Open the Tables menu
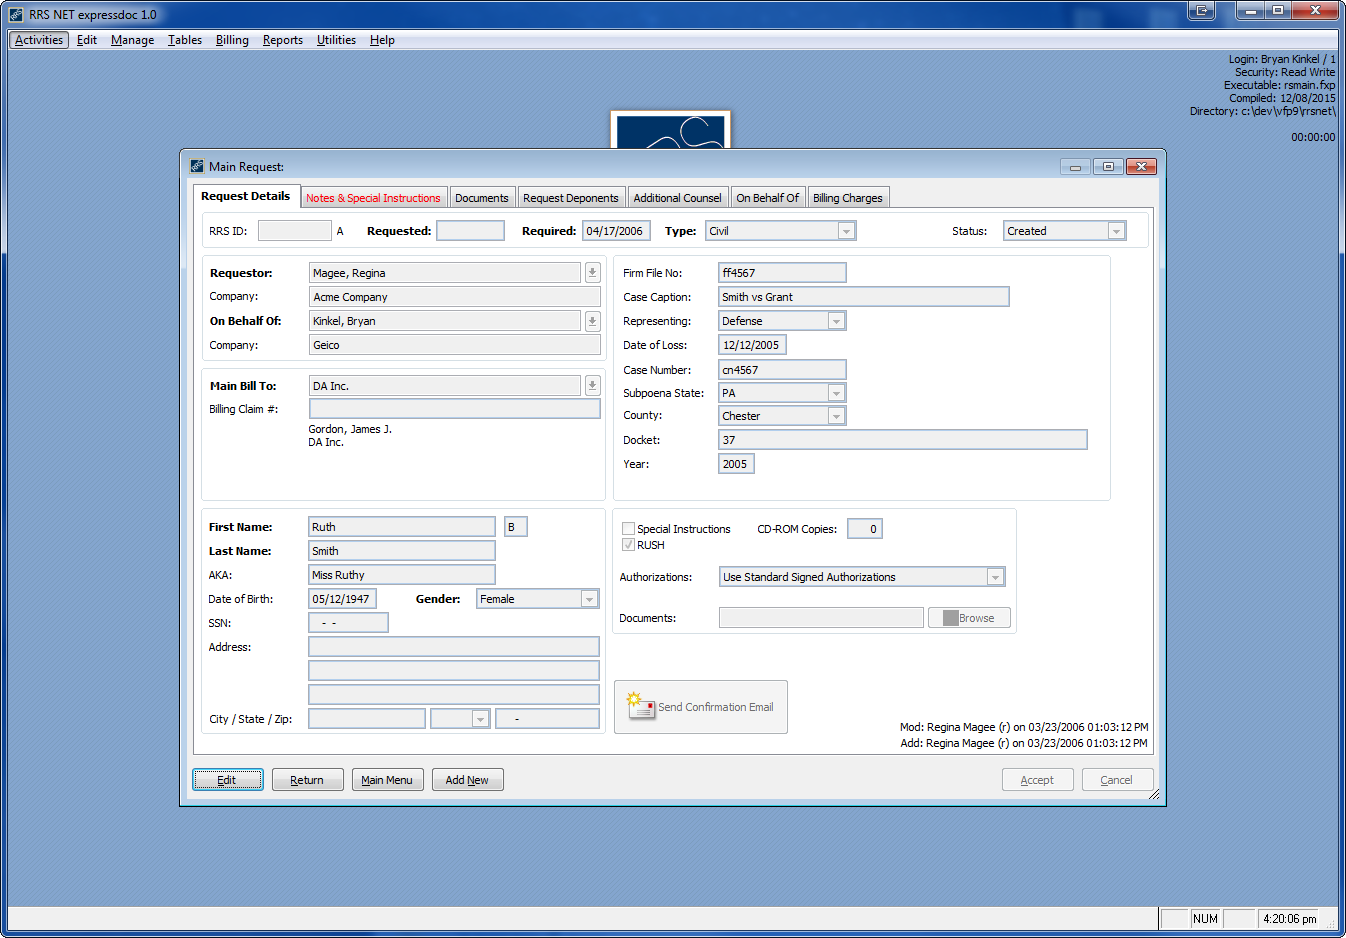1346x938 pixels. coord(185,40)
